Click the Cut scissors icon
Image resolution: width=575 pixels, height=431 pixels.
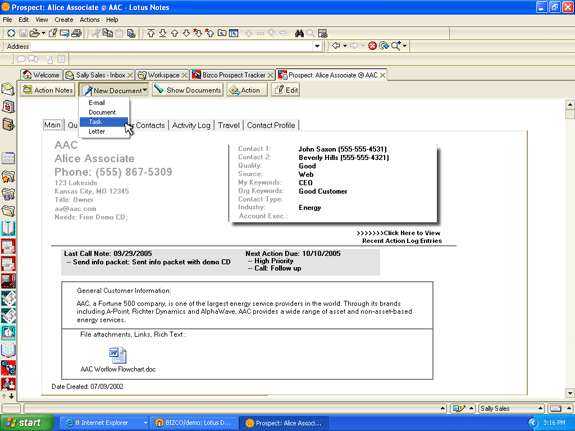[96, 33]
